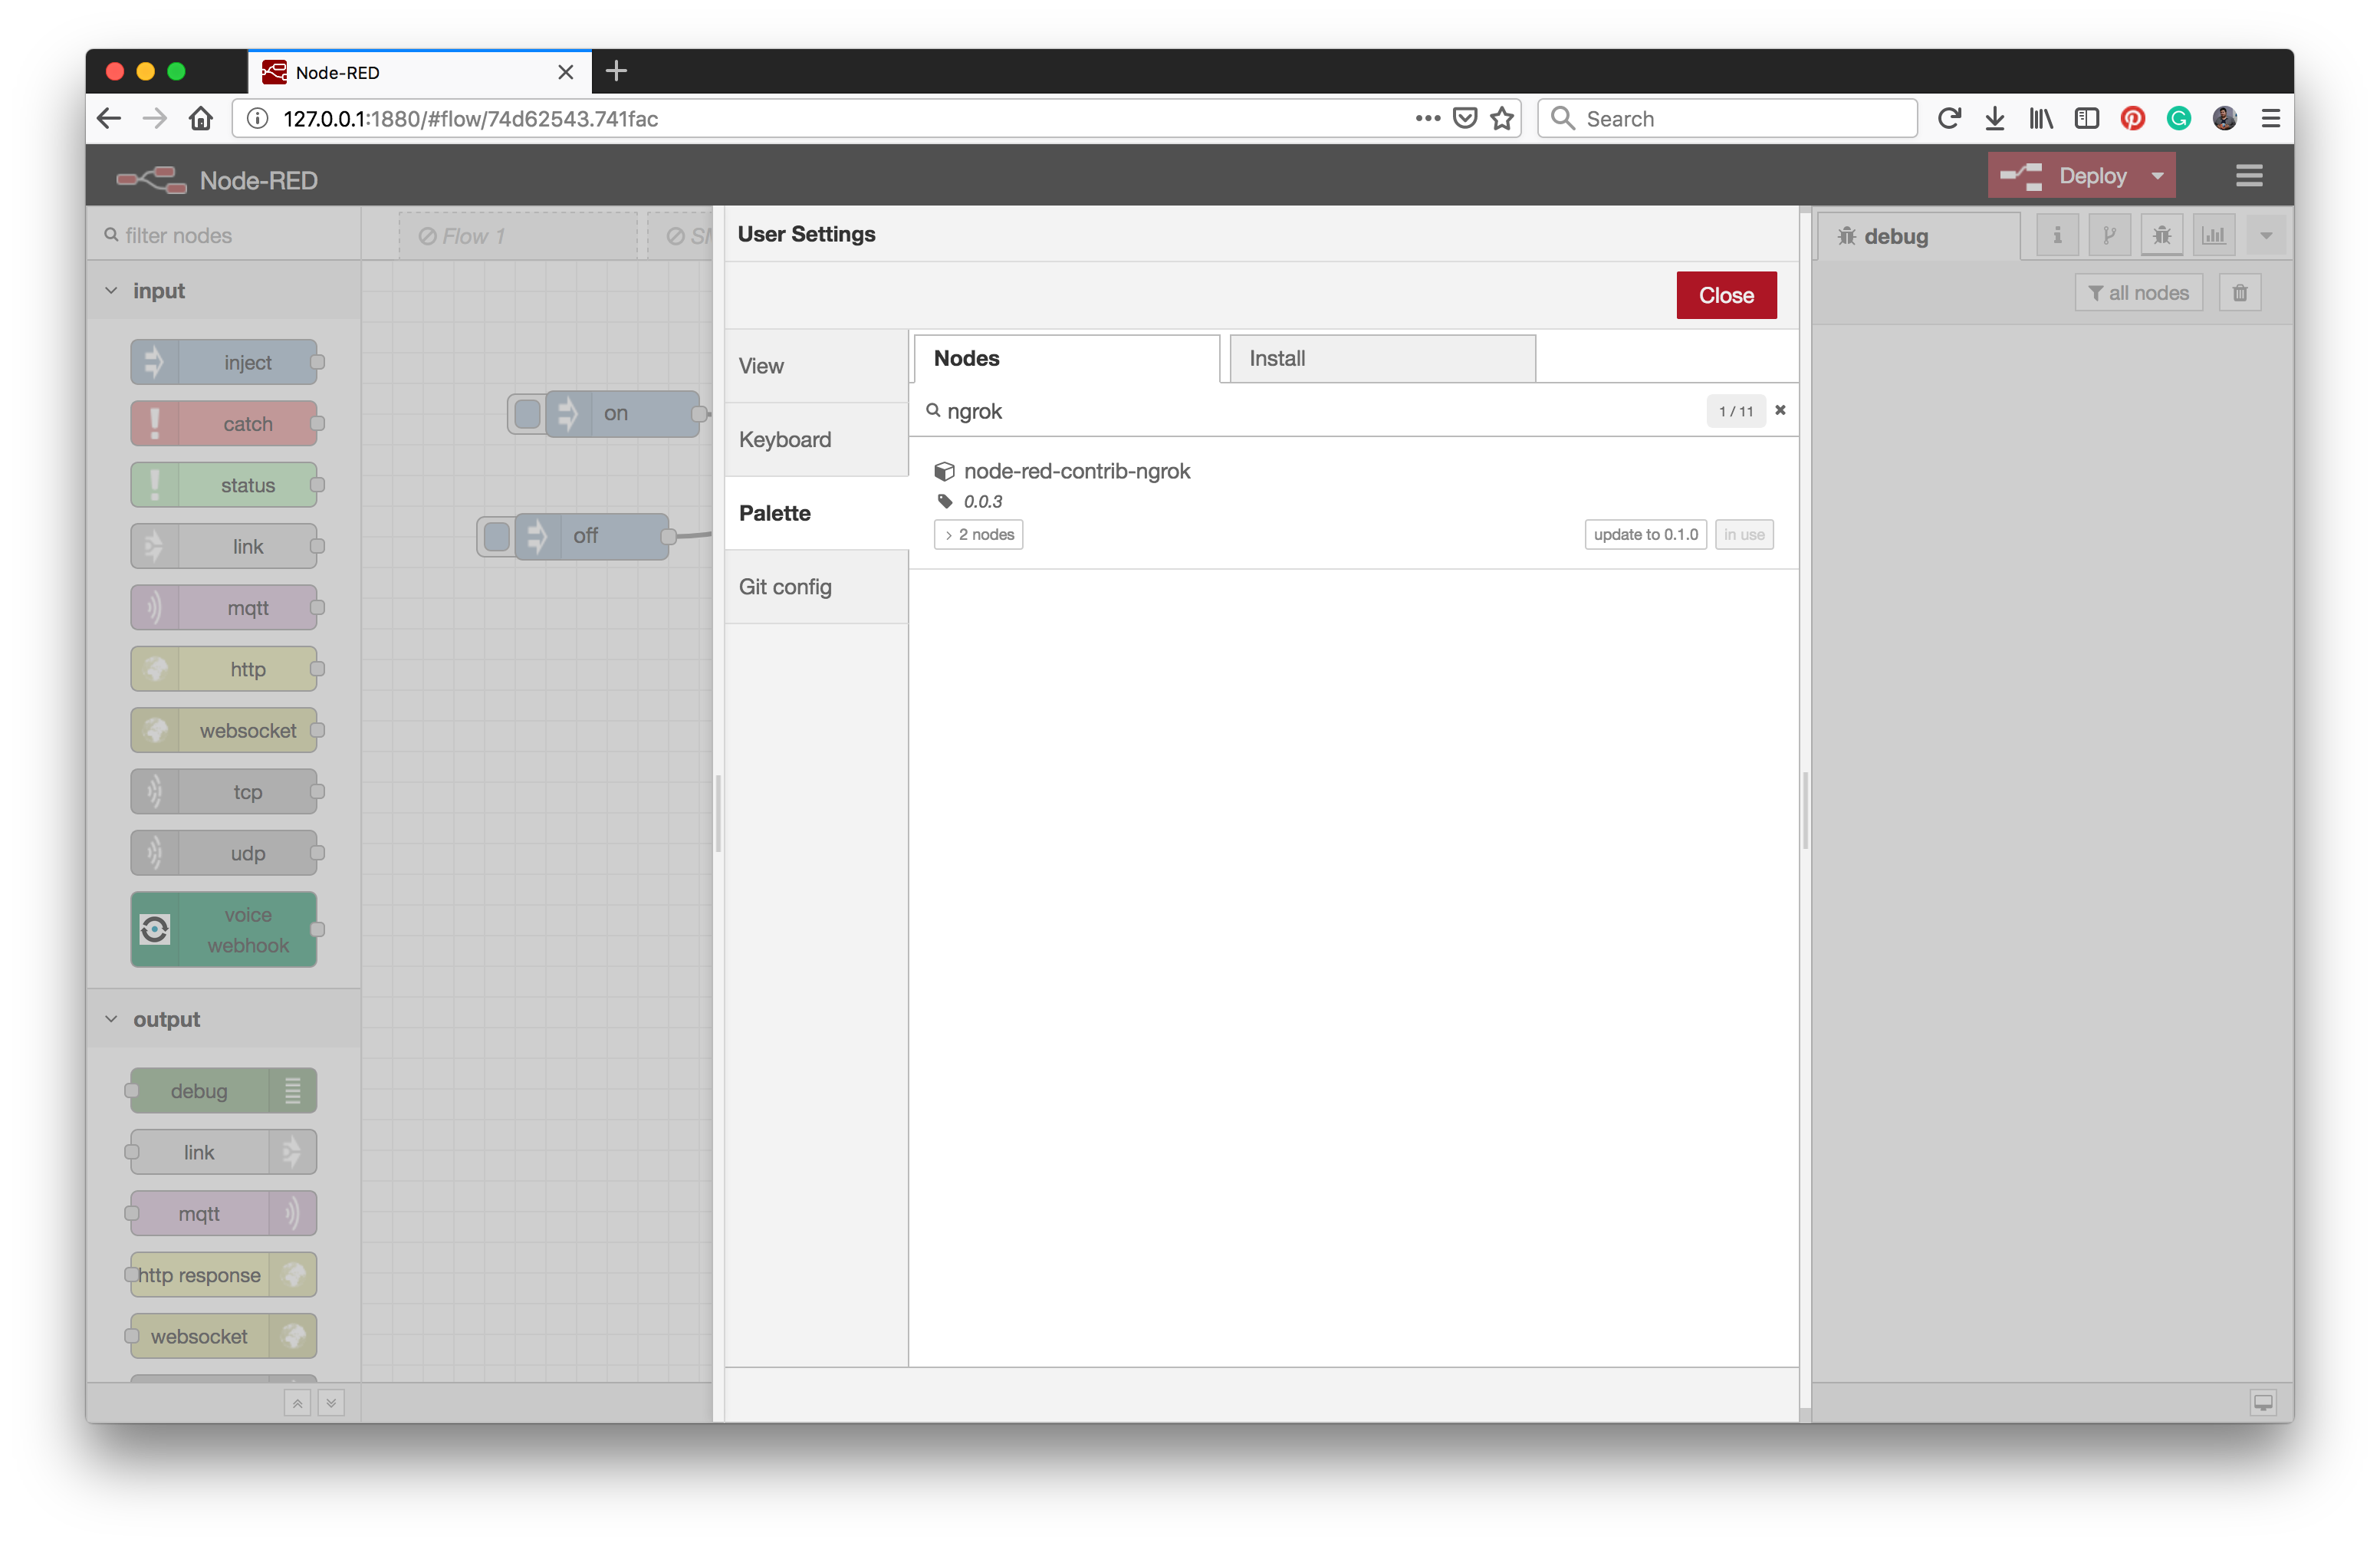Toggle the 'off' inject node button
This screenshot has height=1546, width=2380.
496,537
